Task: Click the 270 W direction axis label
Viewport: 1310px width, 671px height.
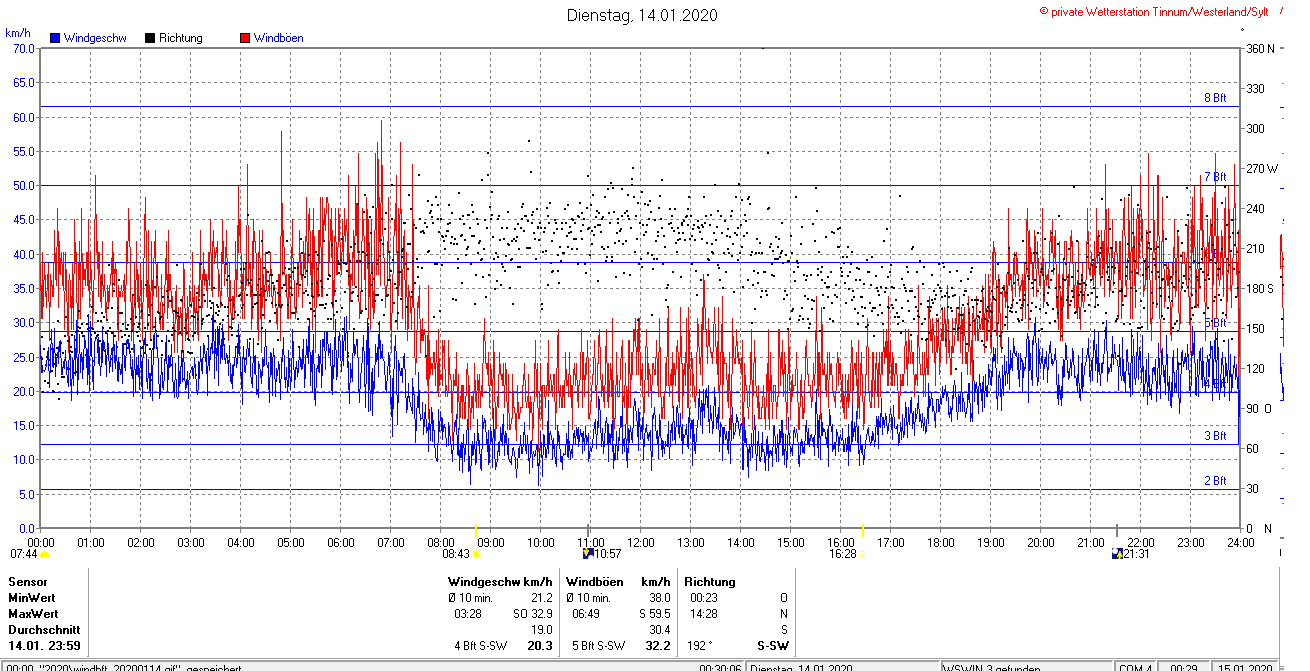Action: [1260, 169]
